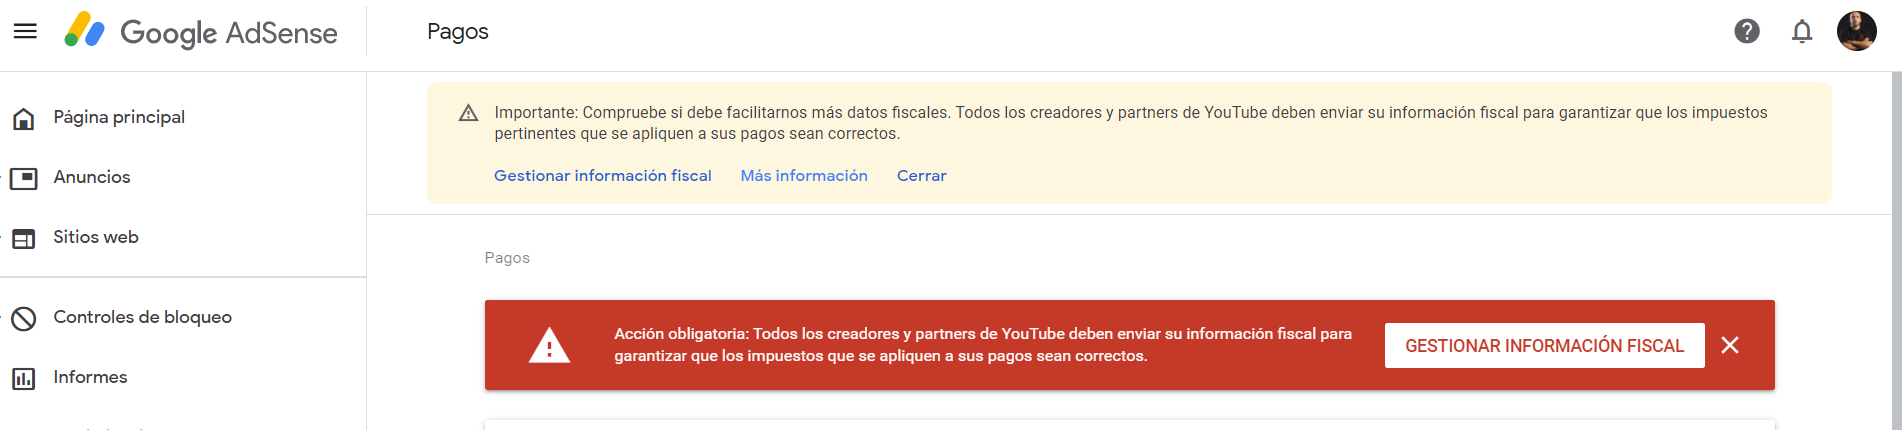Viewport: 1902px width, 430px height.
Task: Open Anuncios in the sidebar
Action: click(x=91, y=177)
